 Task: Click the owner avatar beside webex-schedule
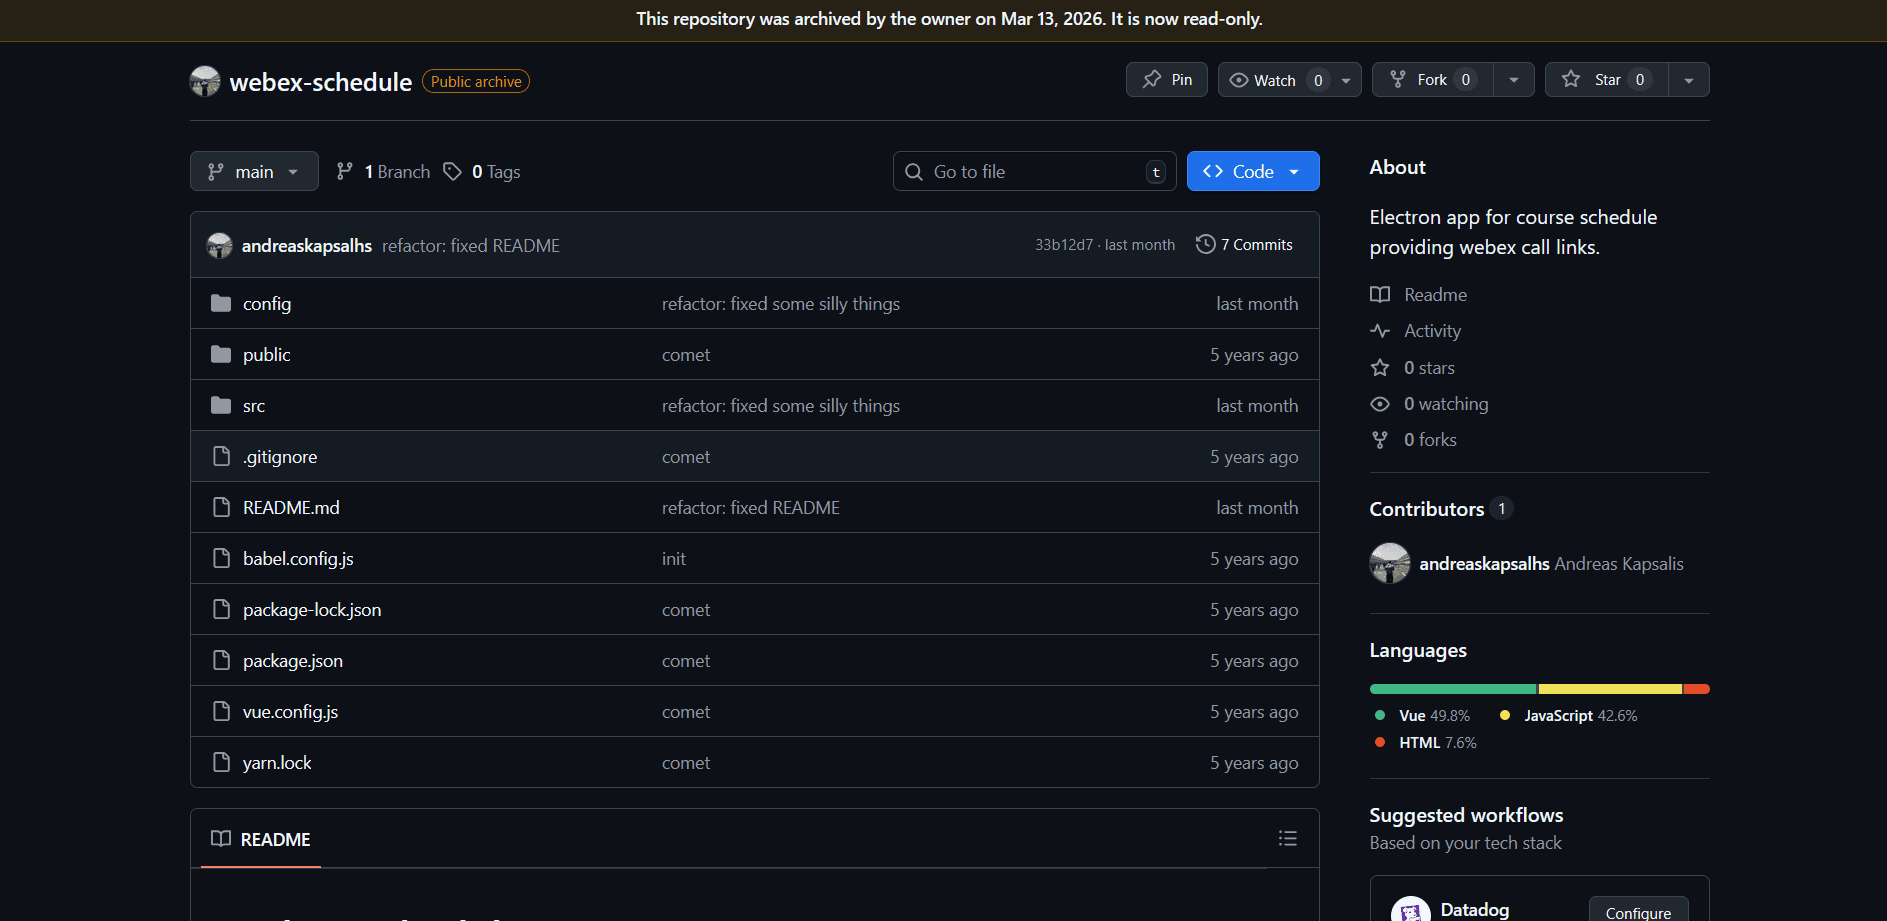205,82
